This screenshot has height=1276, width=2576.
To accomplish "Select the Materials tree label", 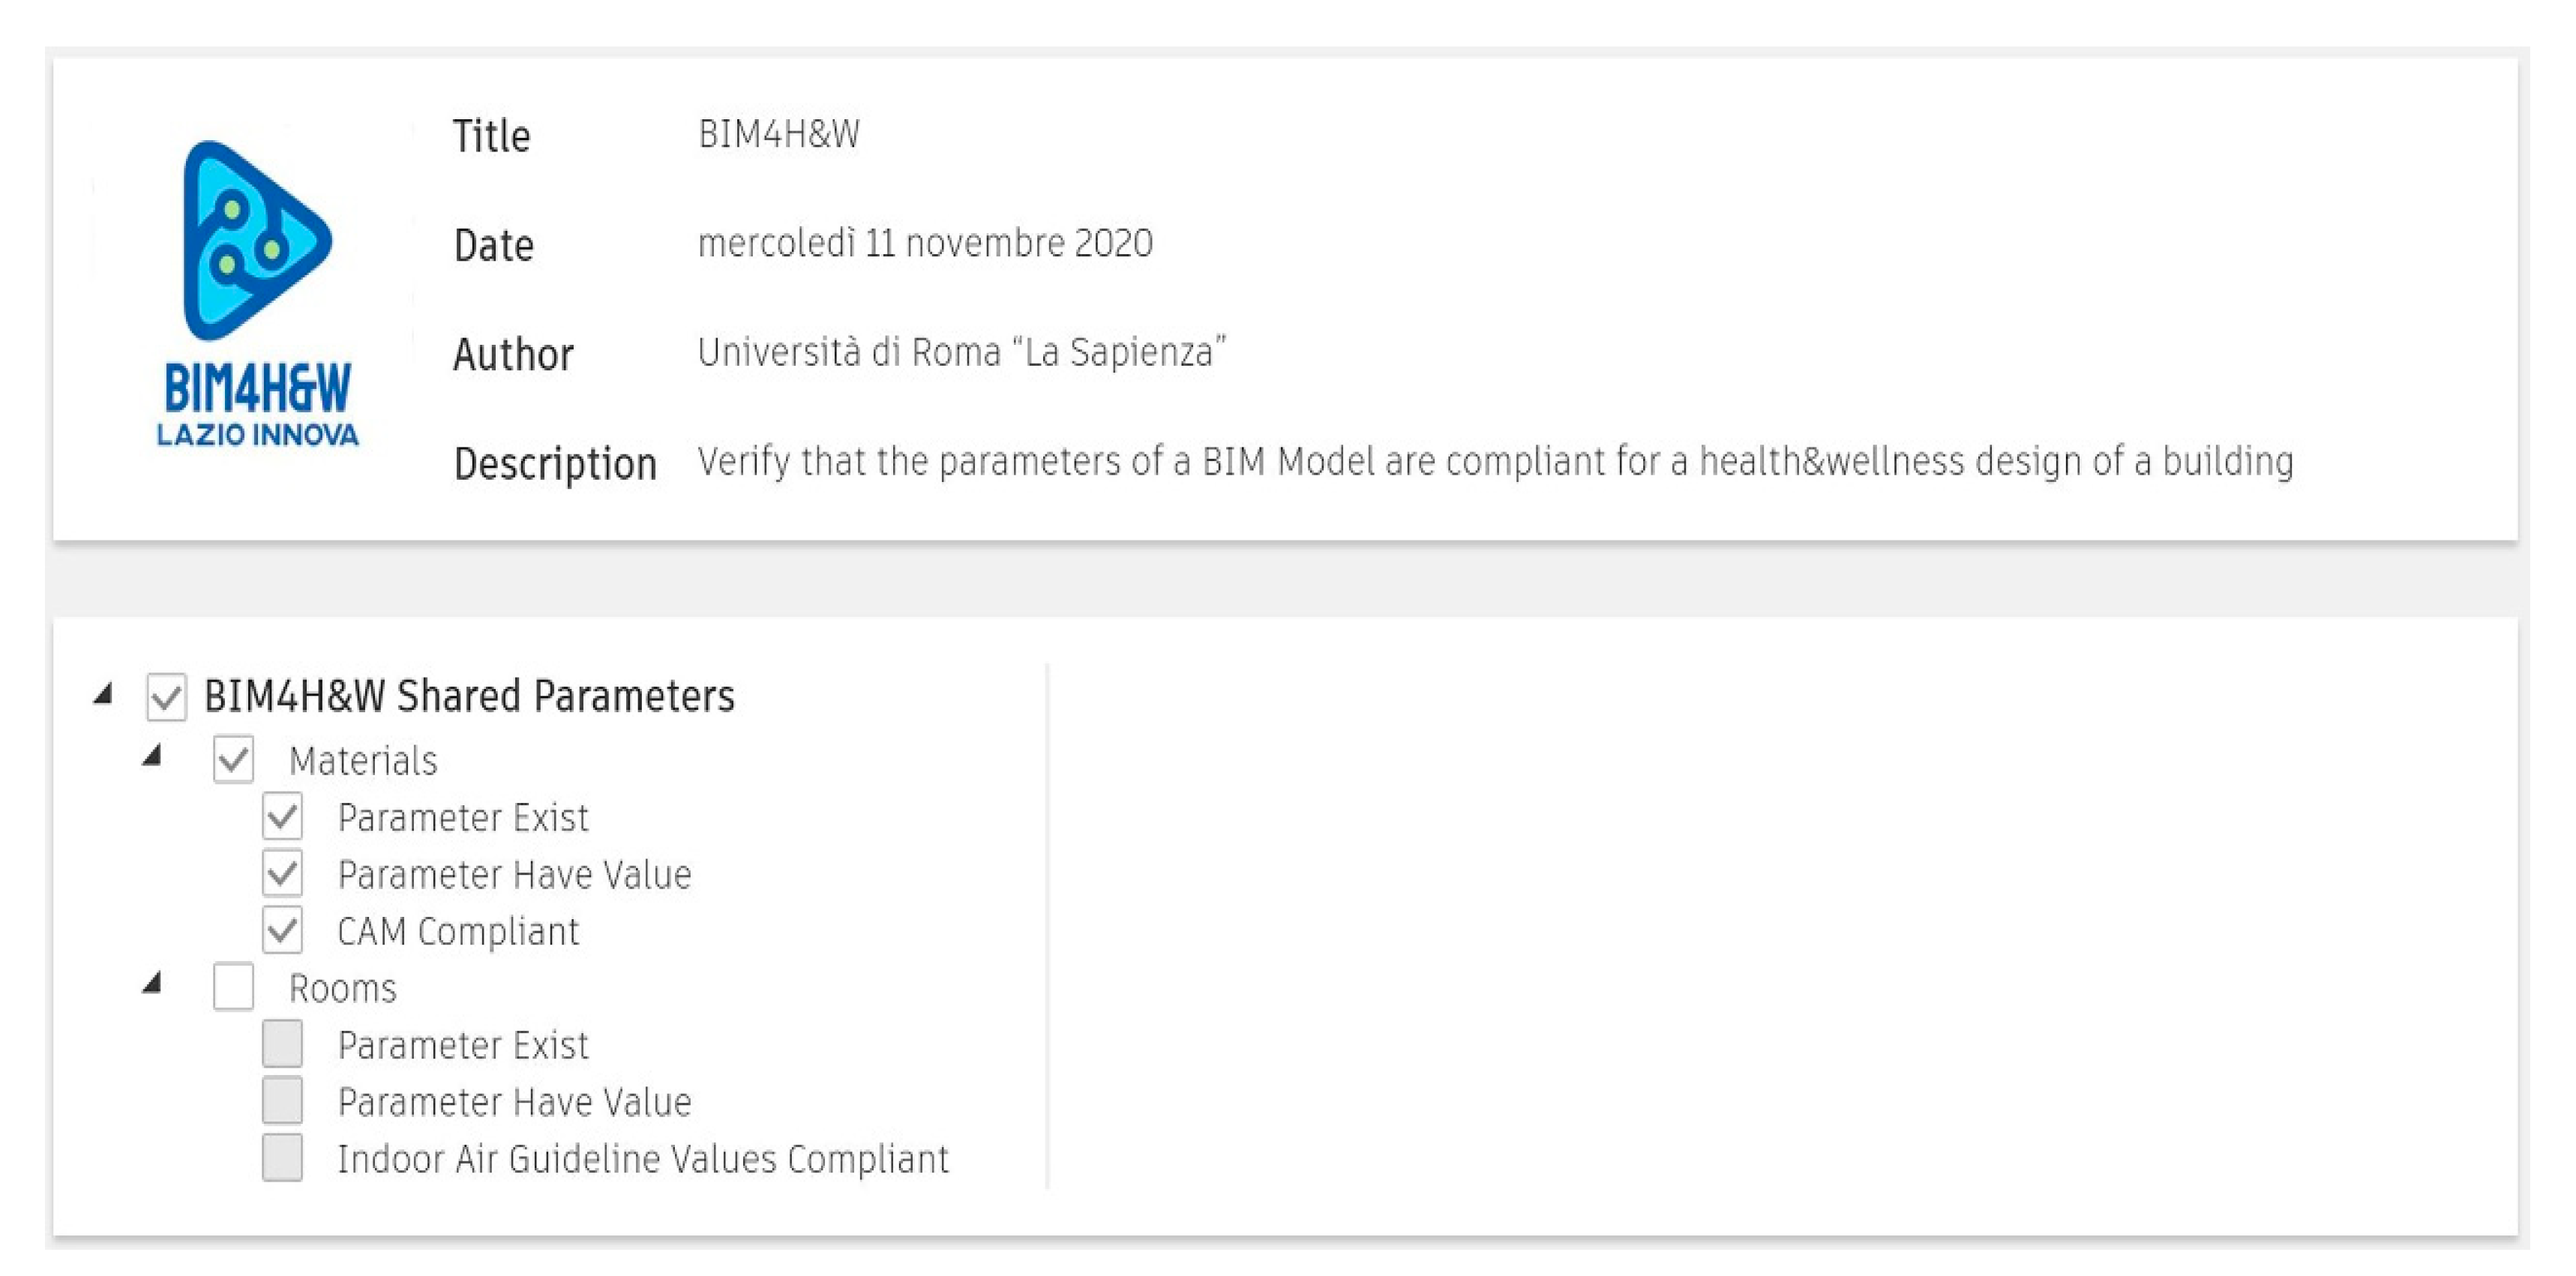I will coord(363,761).
